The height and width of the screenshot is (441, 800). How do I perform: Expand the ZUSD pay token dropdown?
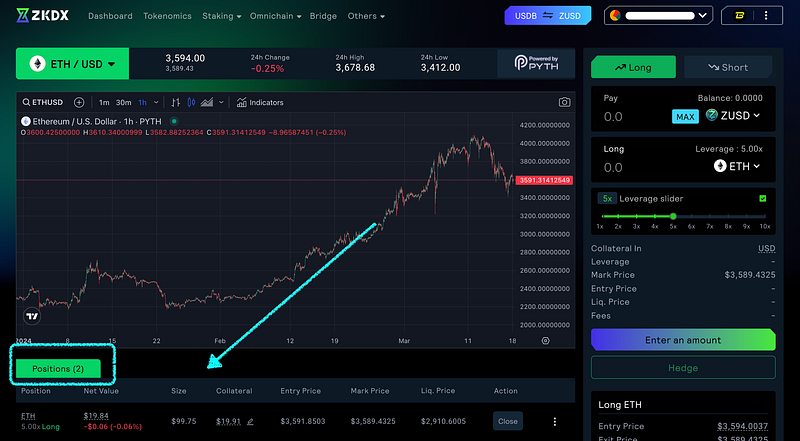pos(732,116)
